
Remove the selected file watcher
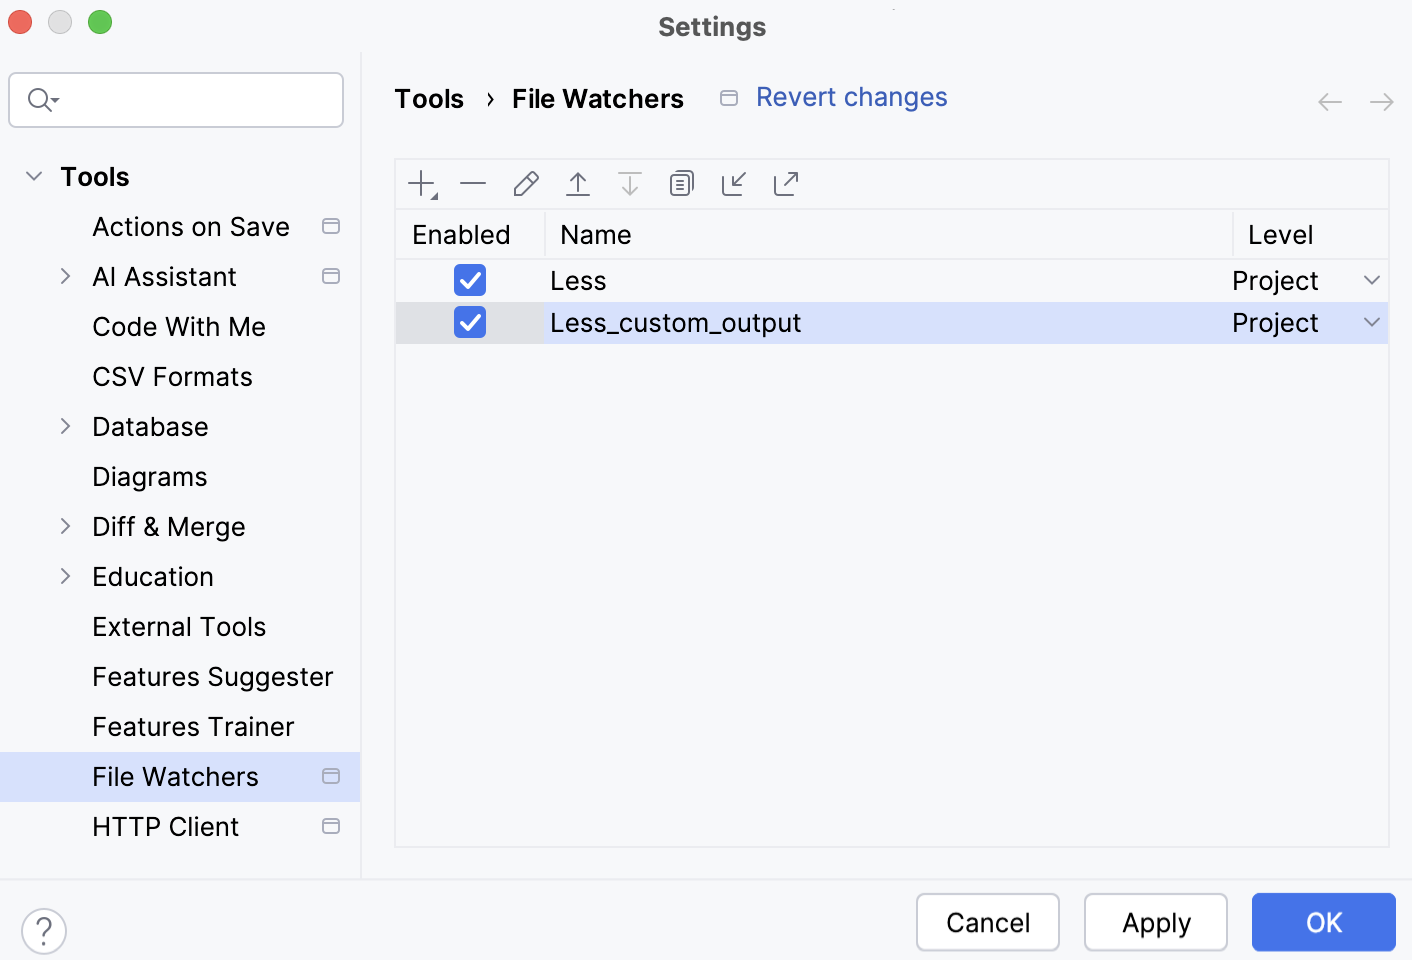(x=473, y=184)
